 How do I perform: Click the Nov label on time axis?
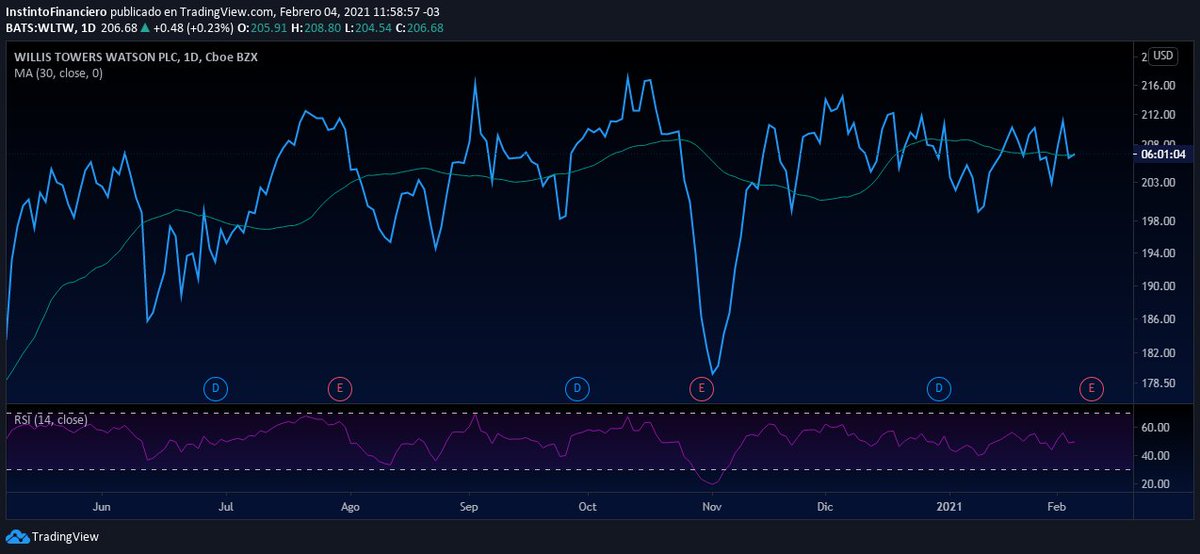coord(712,507)
